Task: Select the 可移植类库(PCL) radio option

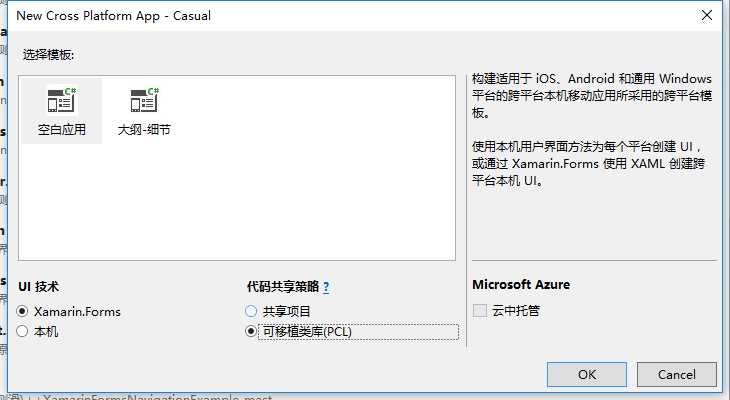Action: [x=251, y=331]
